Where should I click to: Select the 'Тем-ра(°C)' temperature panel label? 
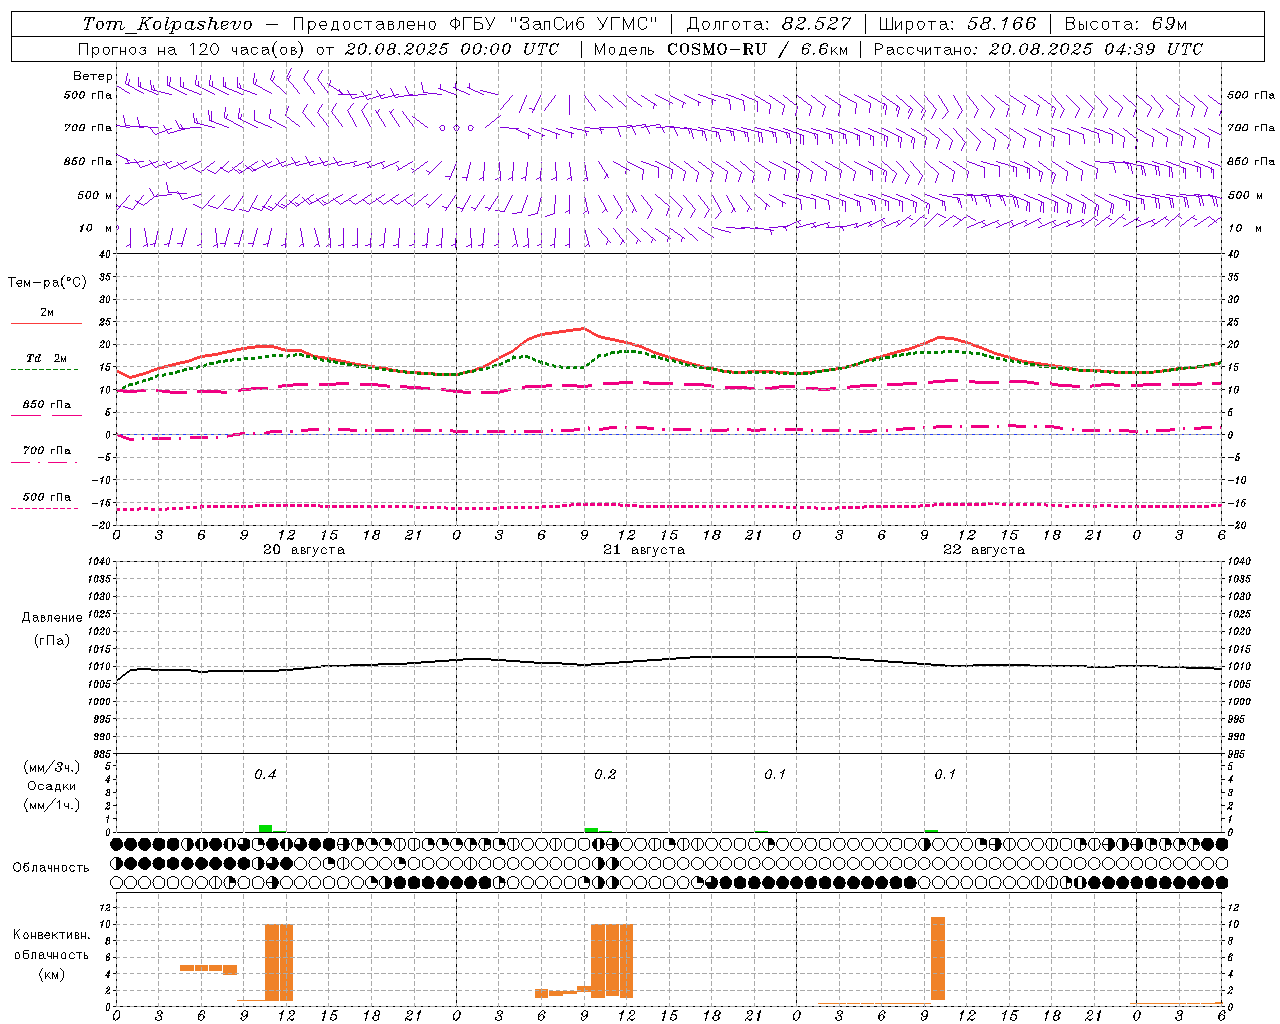coord(47,283)
